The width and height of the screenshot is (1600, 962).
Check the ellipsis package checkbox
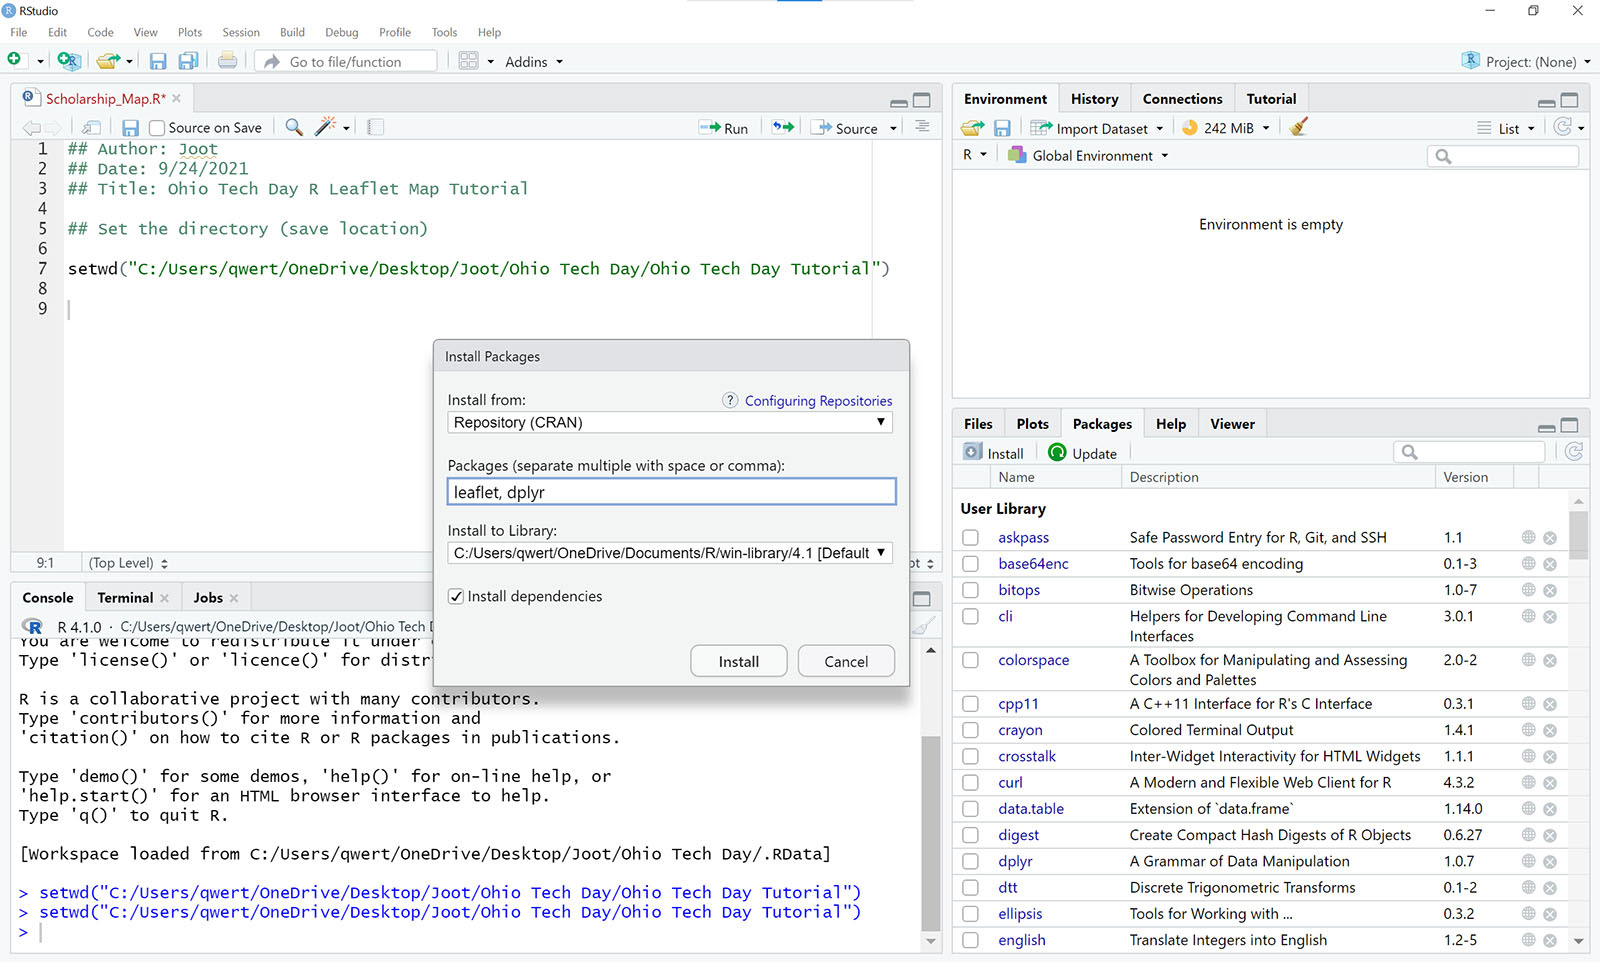click(x=970, y=914)
